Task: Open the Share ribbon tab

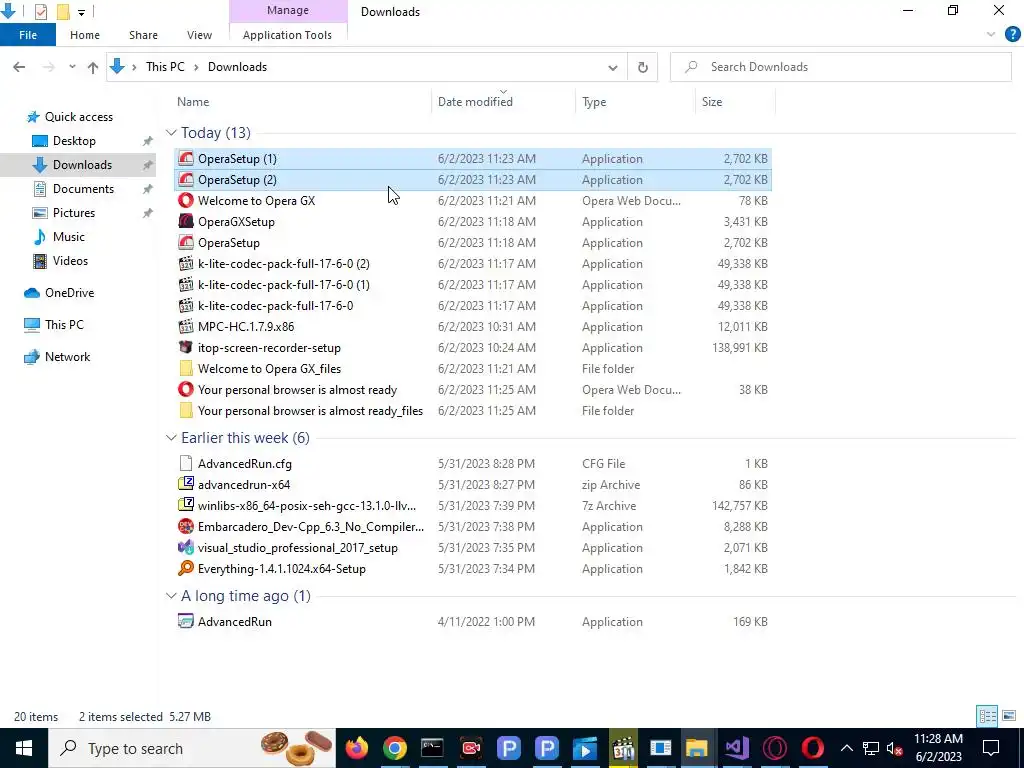Action: click(143, 35)
